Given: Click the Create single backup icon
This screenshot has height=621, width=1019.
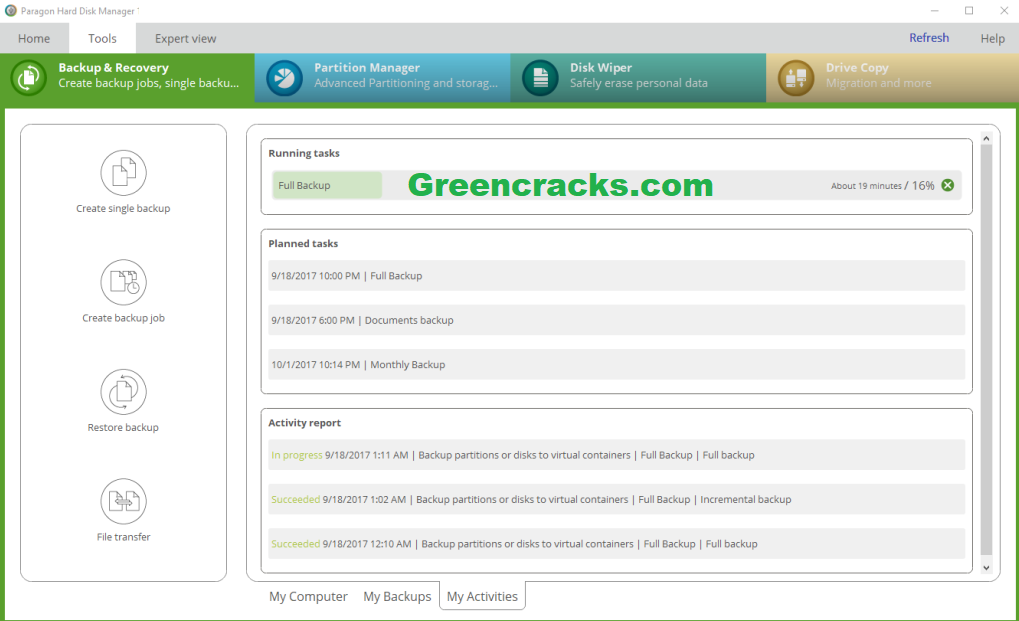Looking at the screenshot, I should pyautogui.click(x=123, y=173).
